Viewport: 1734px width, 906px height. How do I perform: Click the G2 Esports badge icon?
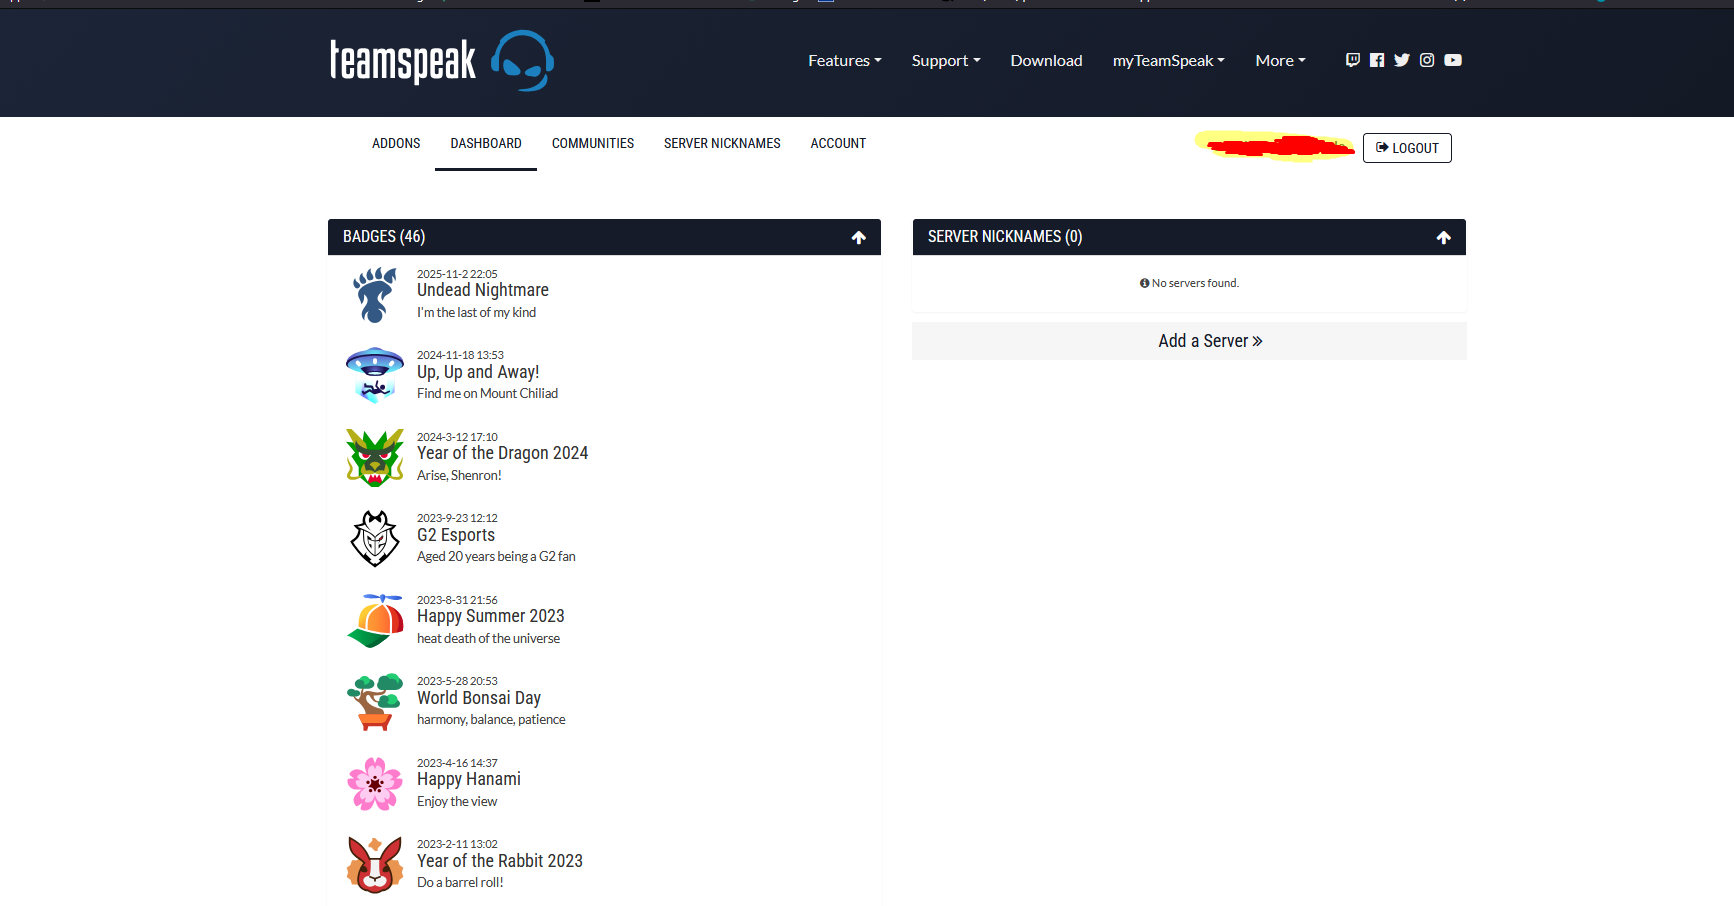coord(375,538)
